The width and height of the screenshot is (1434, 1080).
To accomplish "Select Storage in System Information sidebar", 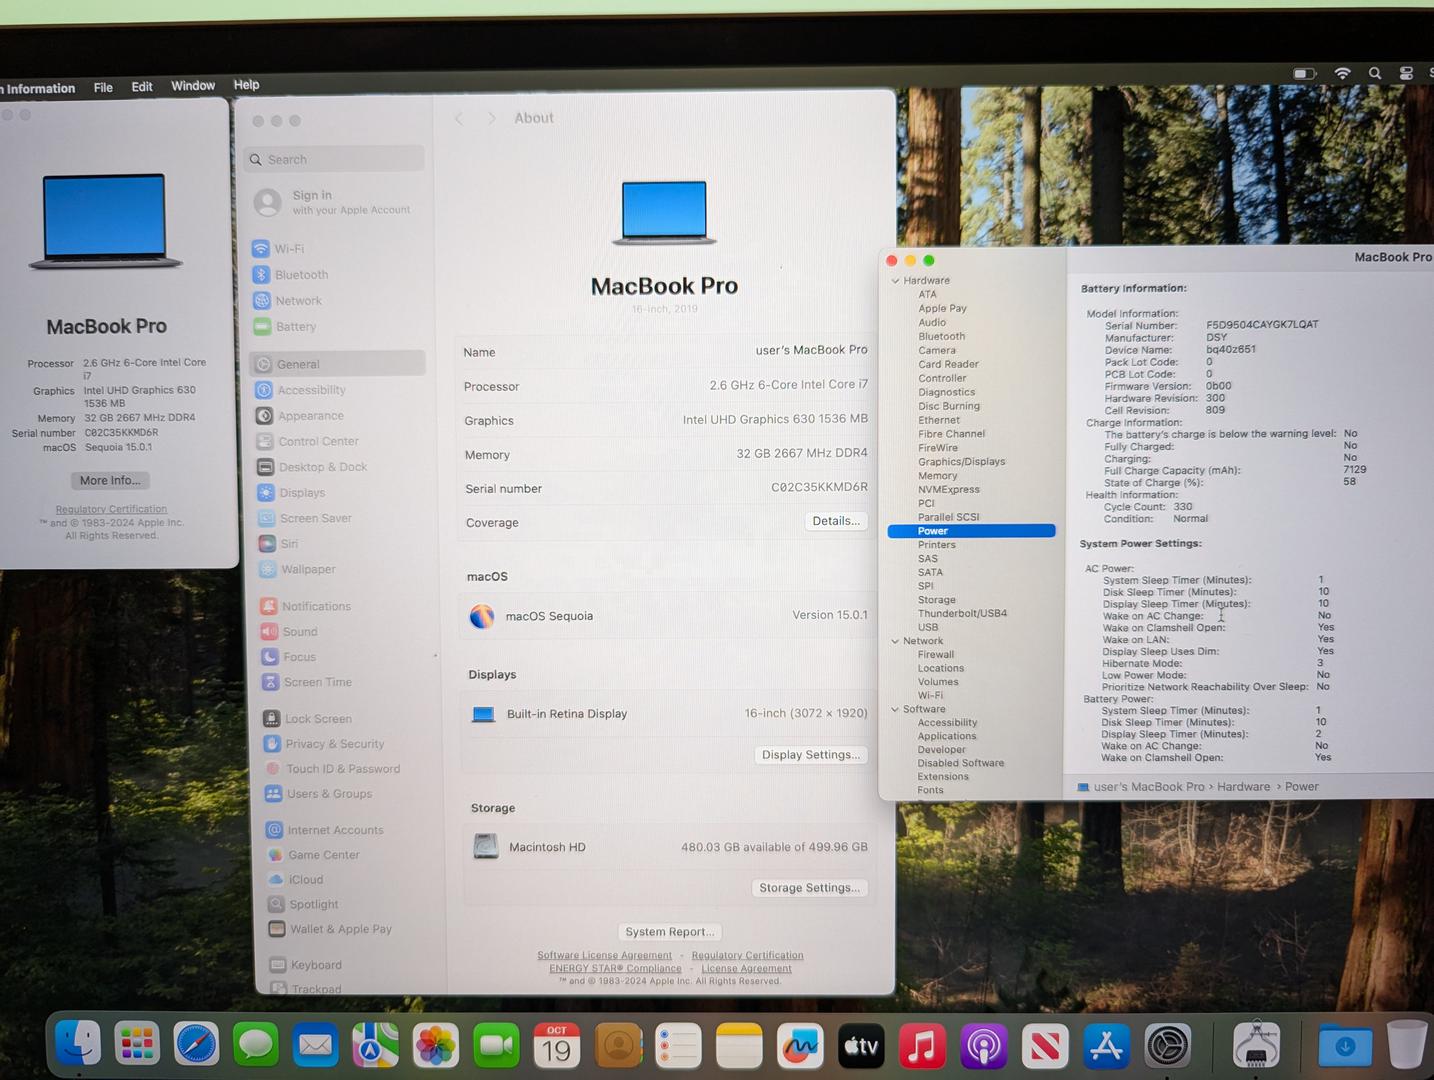I will tap(937, 600).
